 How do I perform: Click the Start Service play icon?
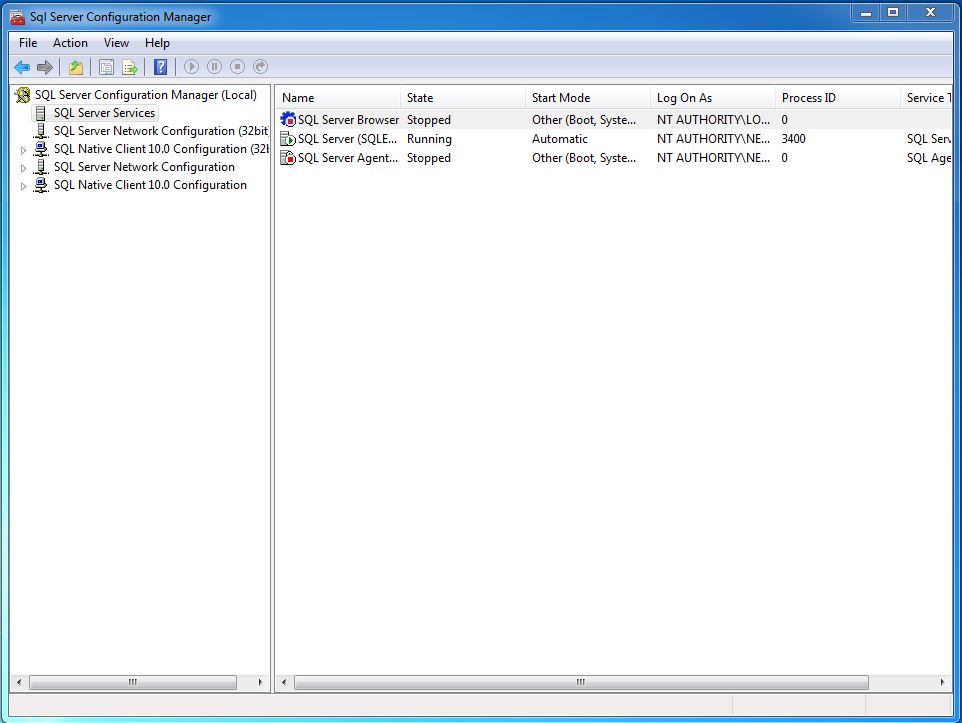point(191,66)
